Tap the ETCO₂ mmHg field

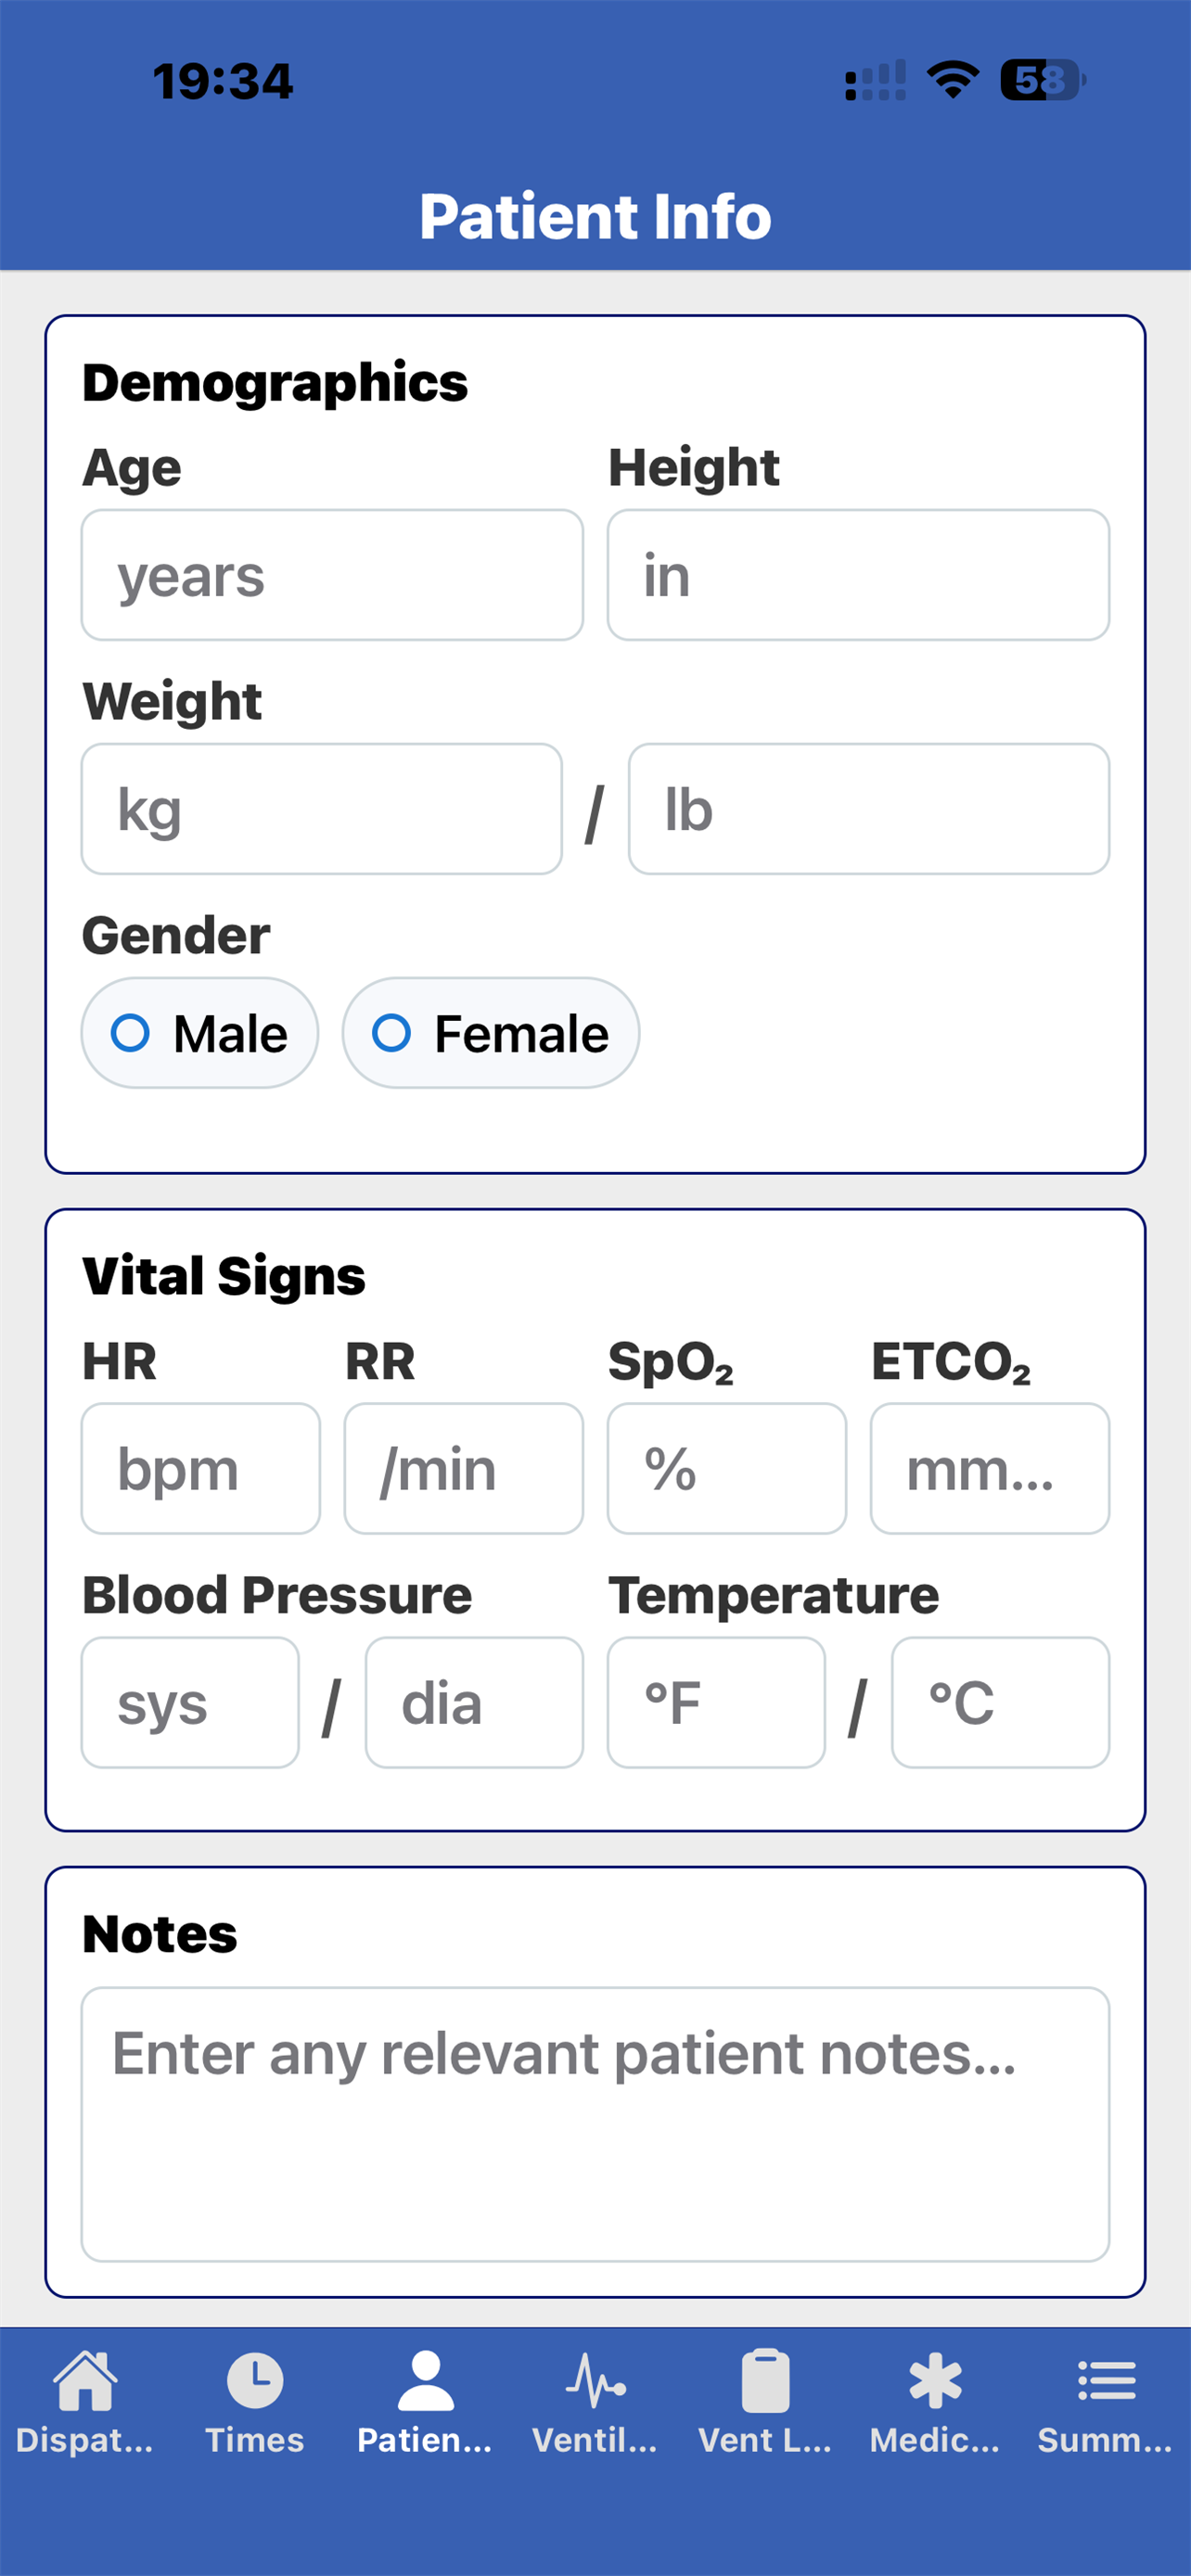990,1468
